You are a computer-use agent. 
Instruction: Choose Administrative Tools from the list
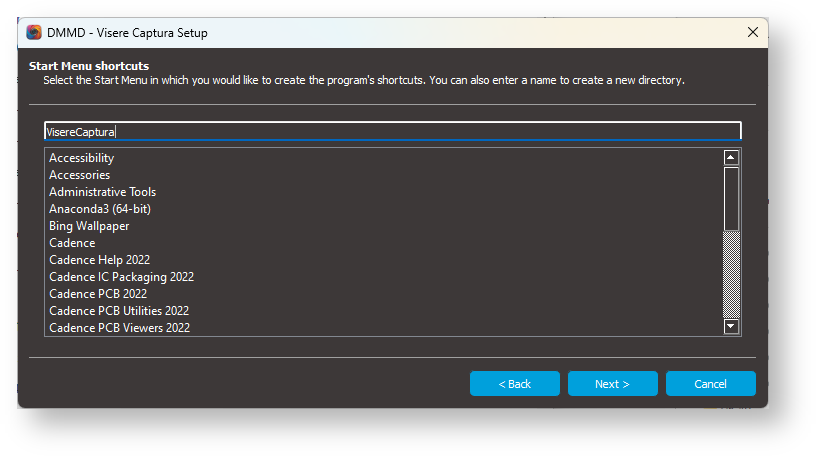point(103,192)
